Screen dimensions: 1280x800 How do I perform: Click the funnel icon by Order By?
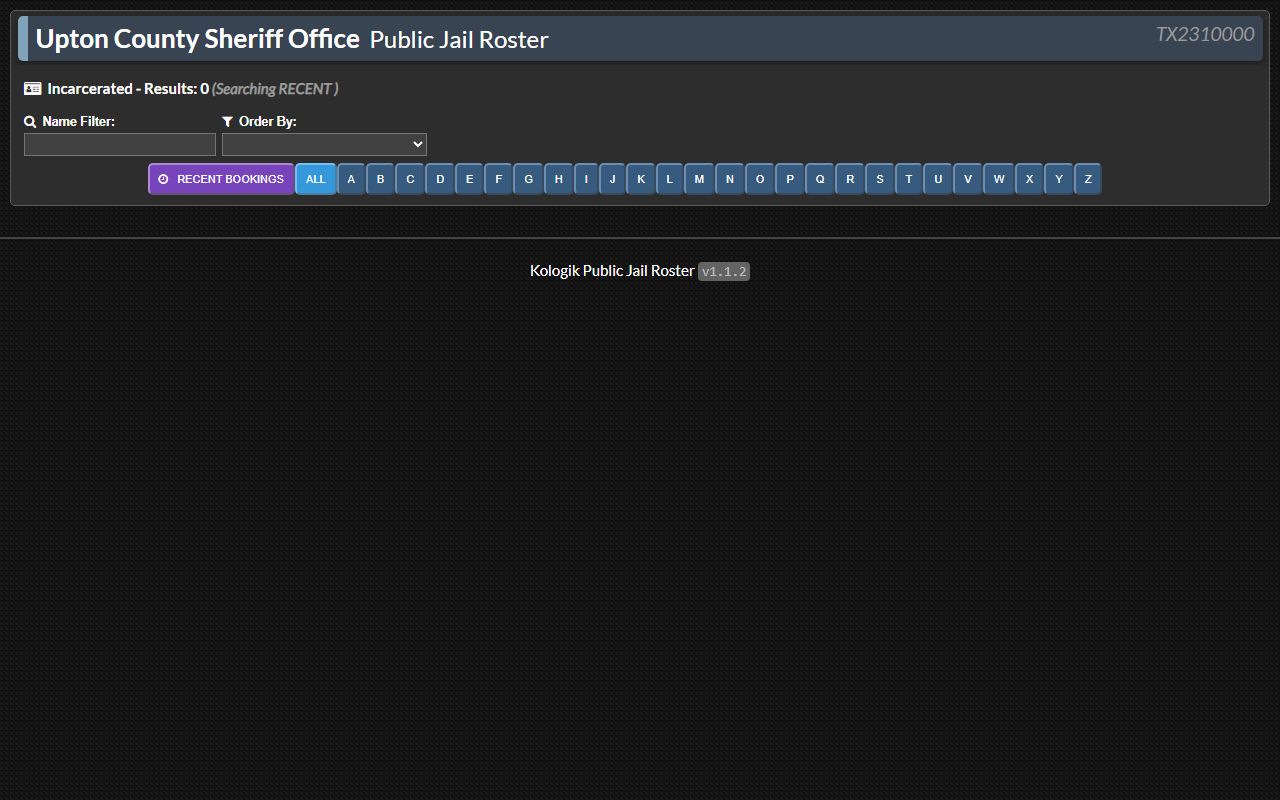(x=228, y=122)
